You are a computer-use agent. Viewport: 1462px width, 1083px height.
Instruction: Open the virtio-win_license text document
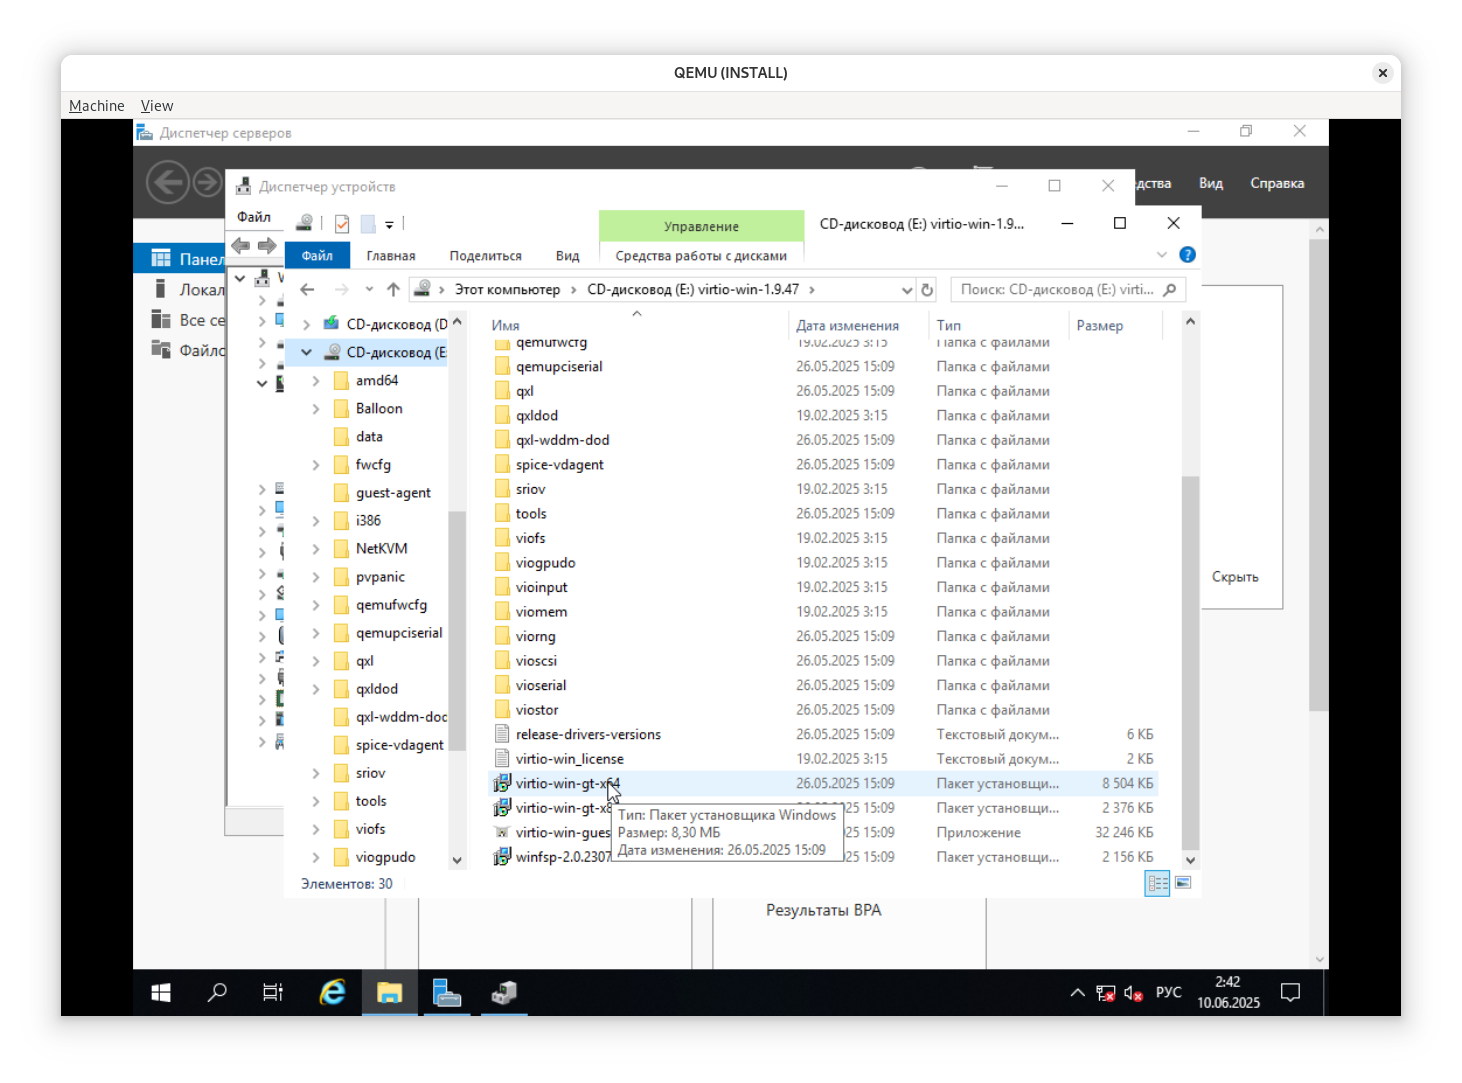pos(569,759)
